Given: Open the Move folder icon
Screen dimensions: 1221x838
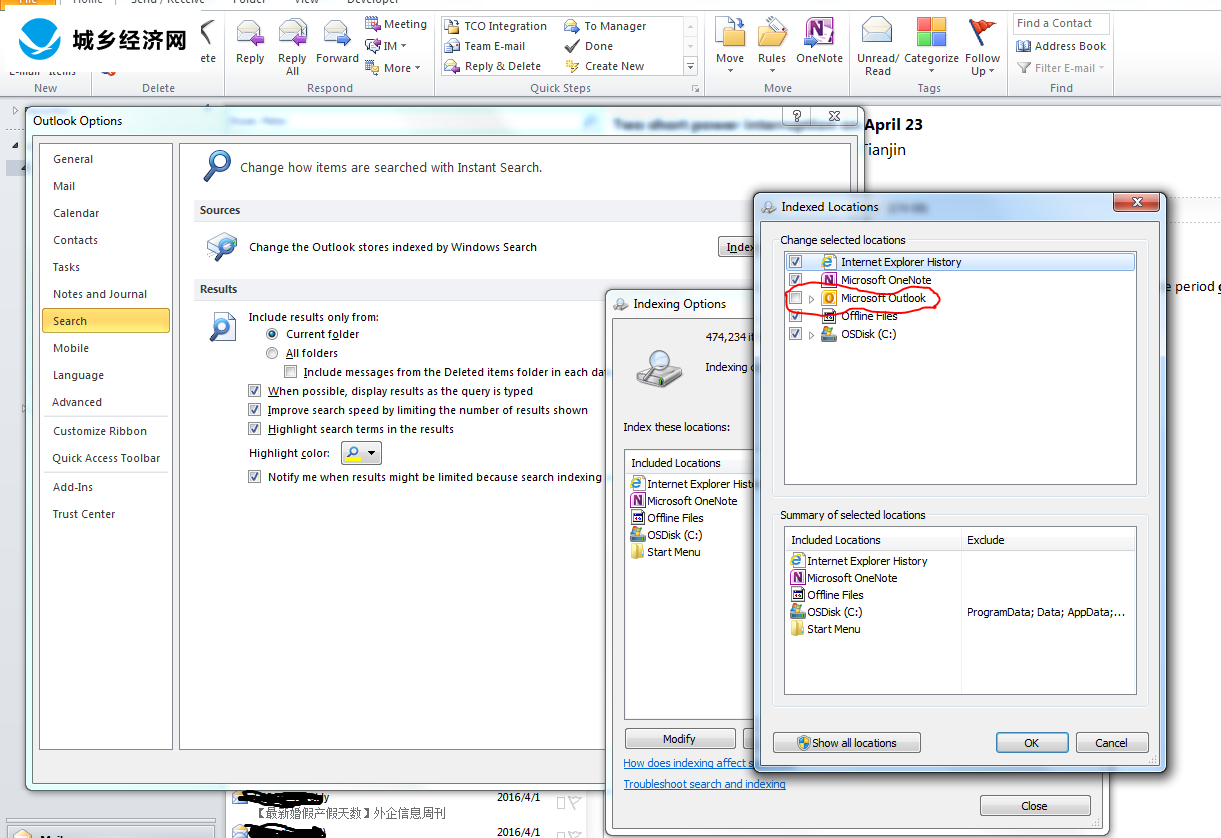Looking at the screenshot, I should (x=730, y=33).
